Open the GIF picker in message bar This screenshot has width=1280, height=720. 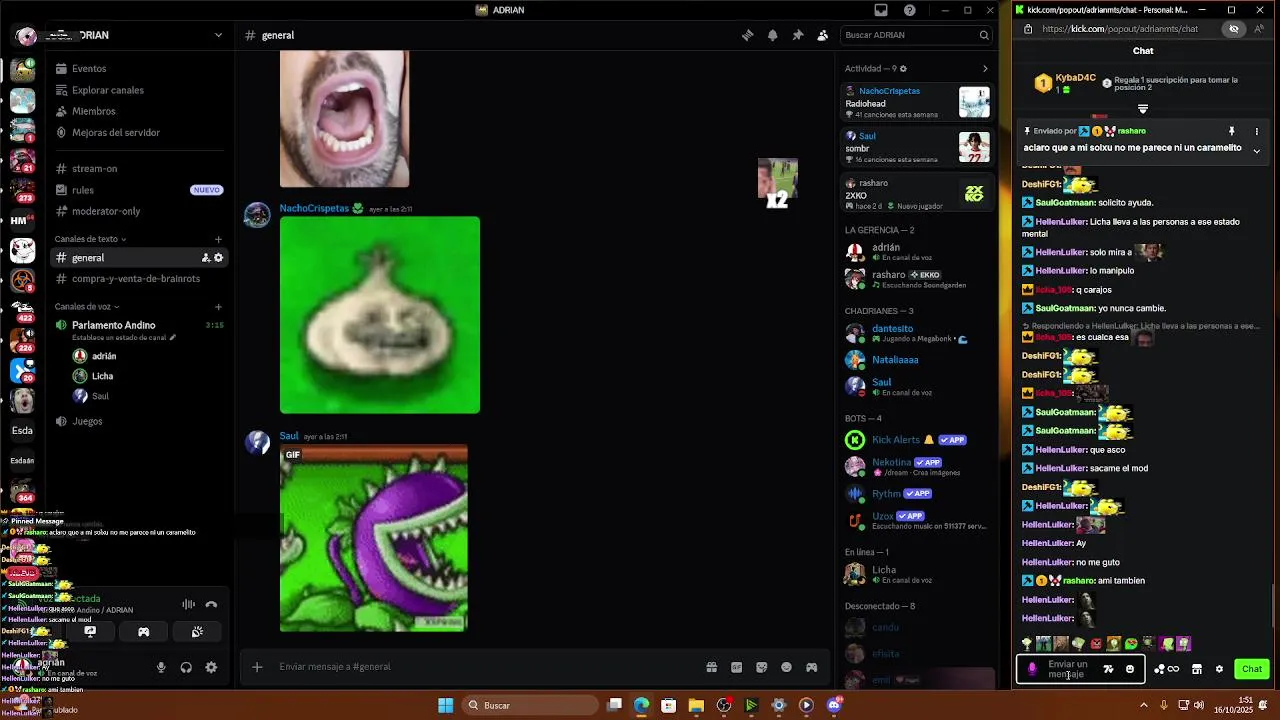coord(737,667)
